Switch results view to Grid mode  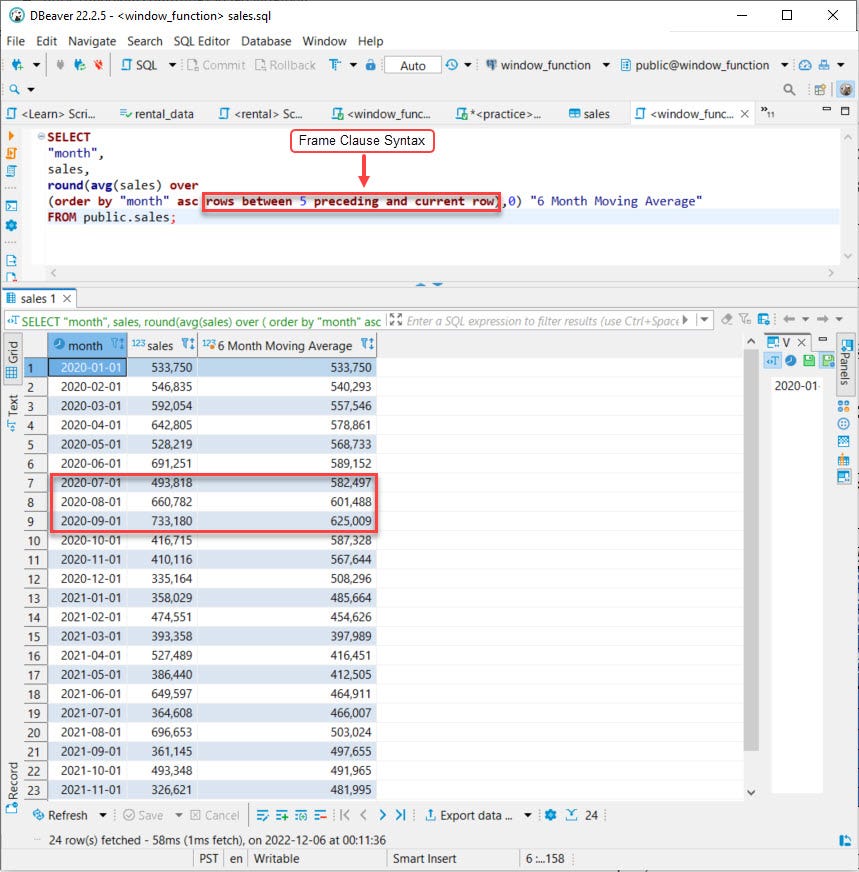pos(13,359)
